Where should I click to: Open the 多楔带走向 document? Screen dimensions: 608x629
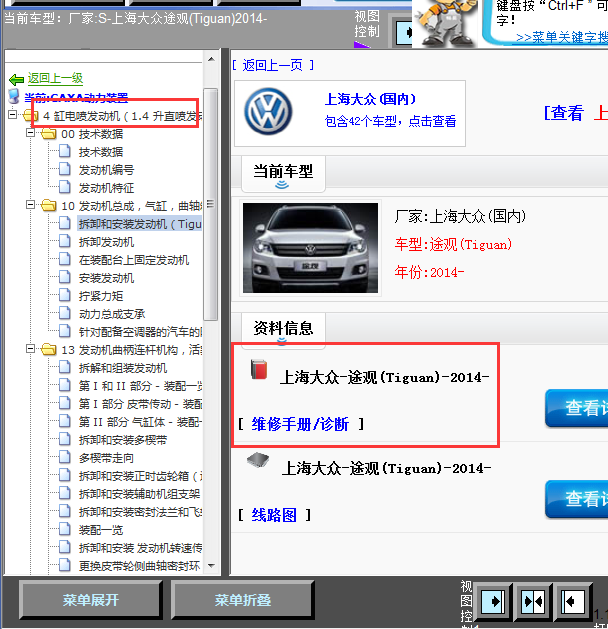pyautogui.click(x=106, y=458)
